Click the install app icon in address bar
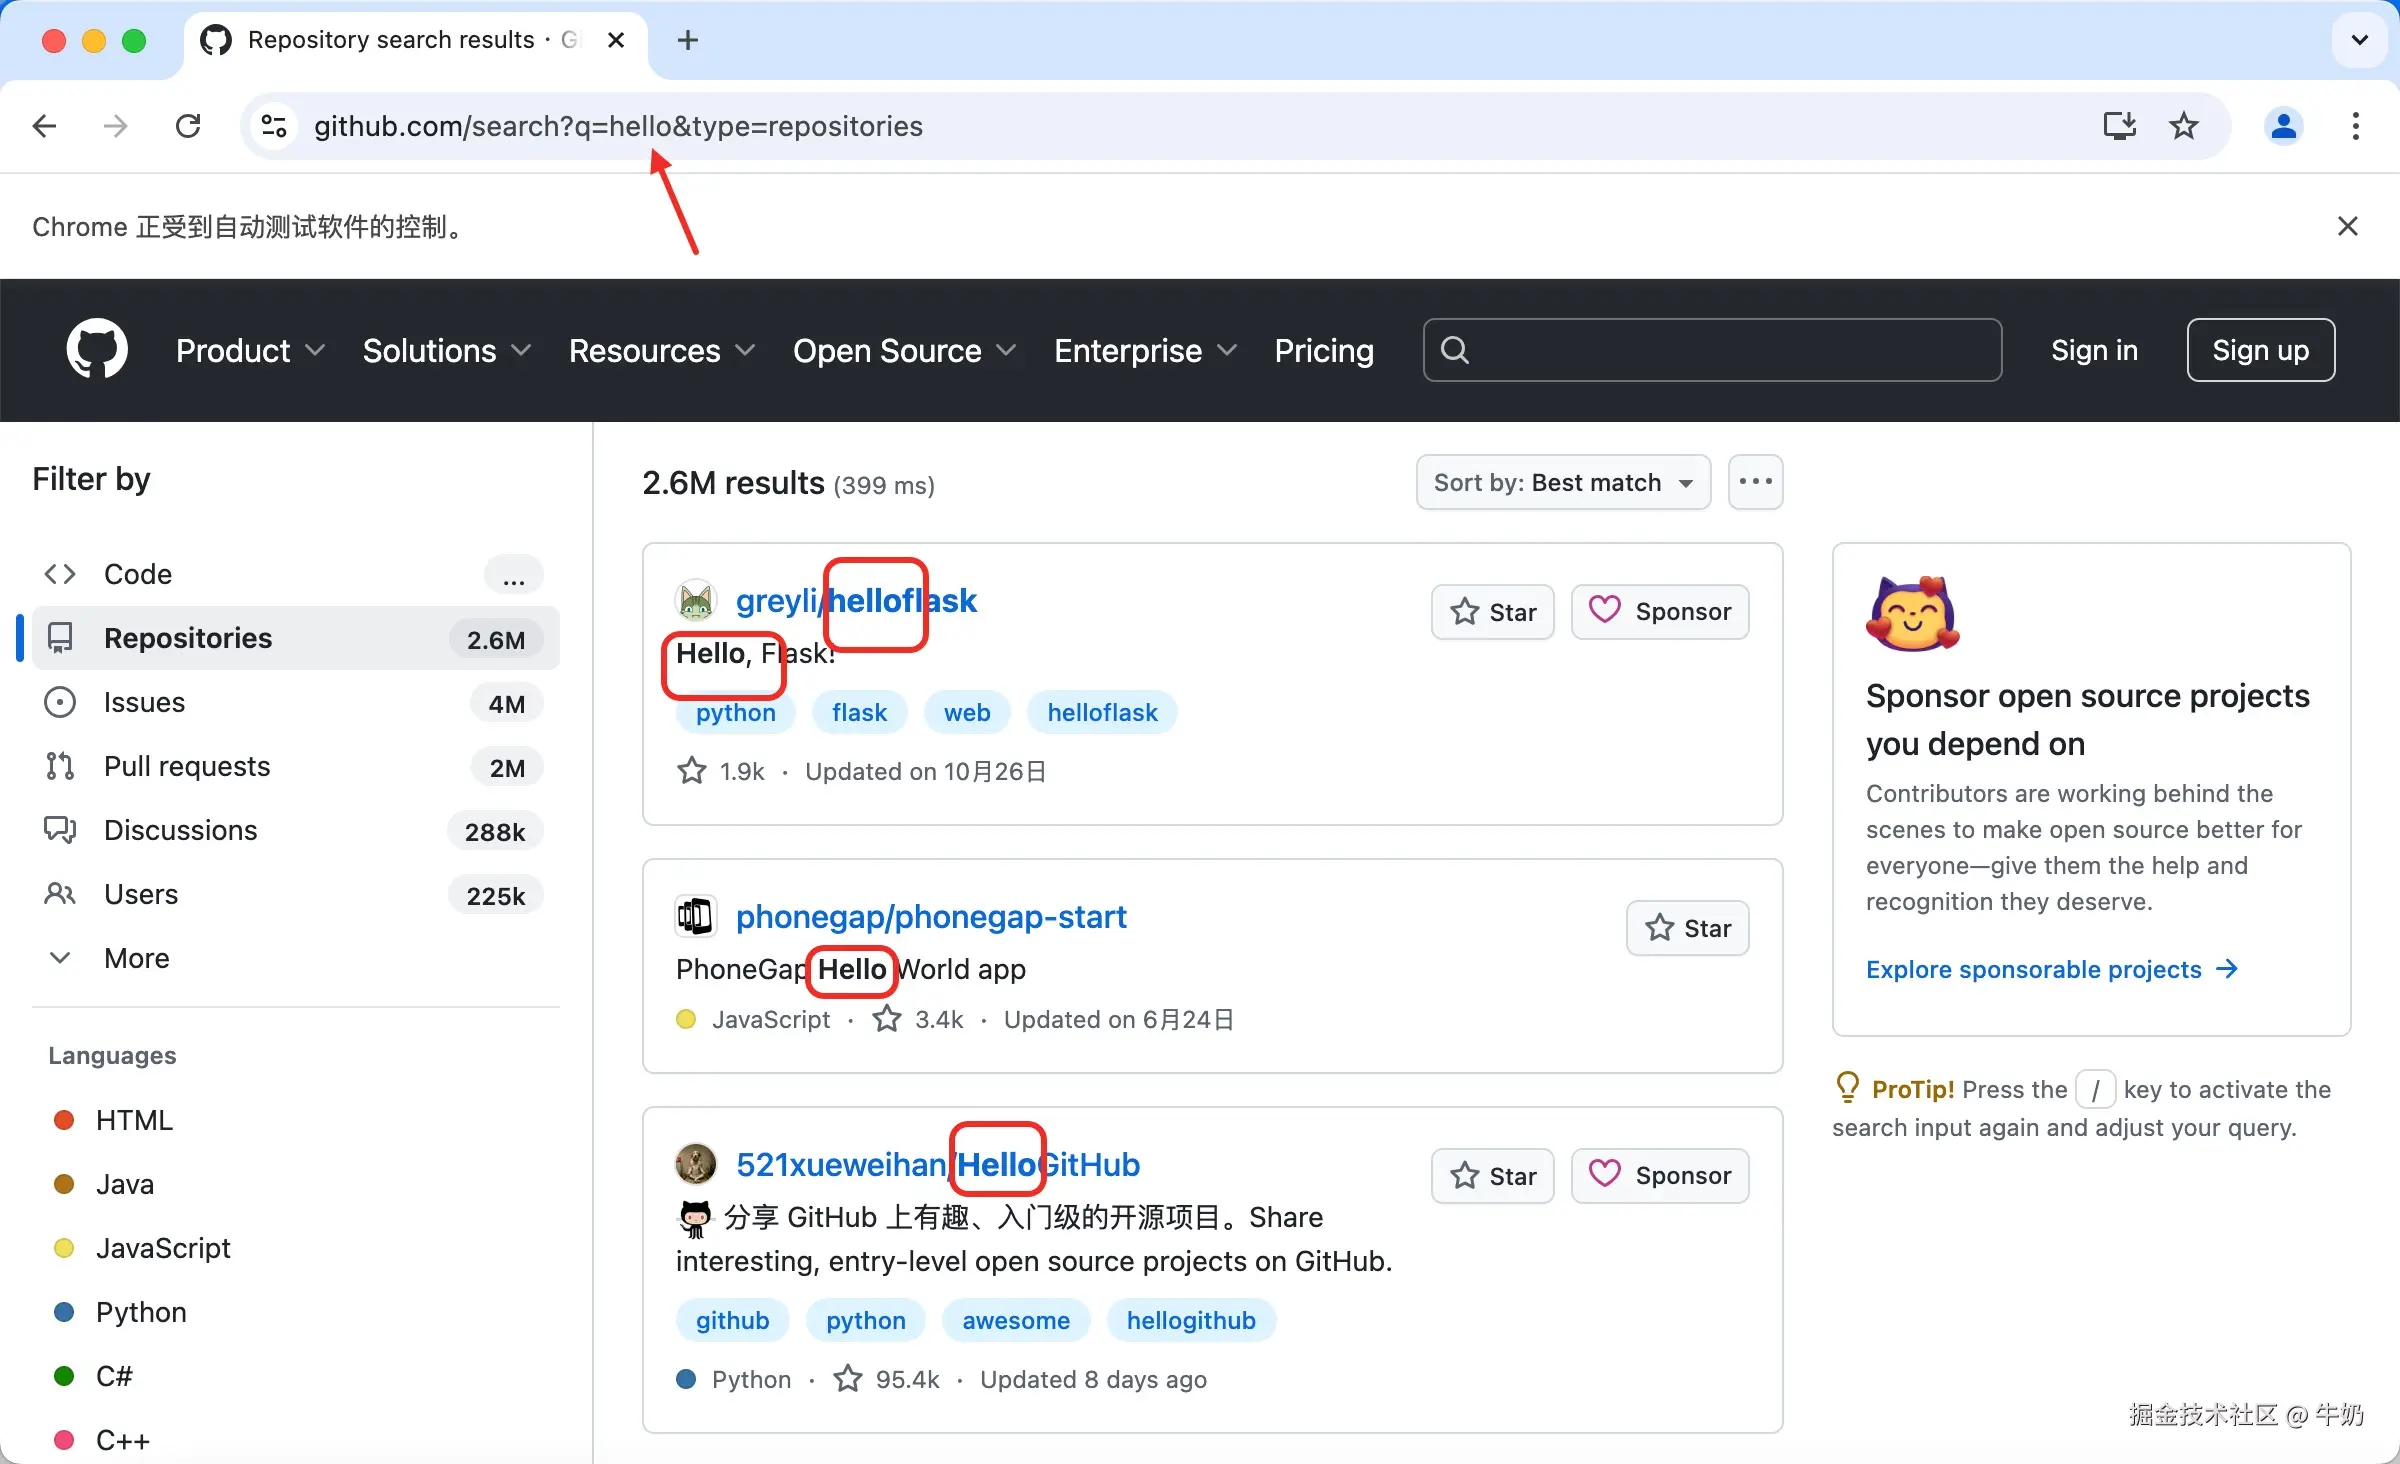Viewport: 2400px width, 1464px height. 2119,126
